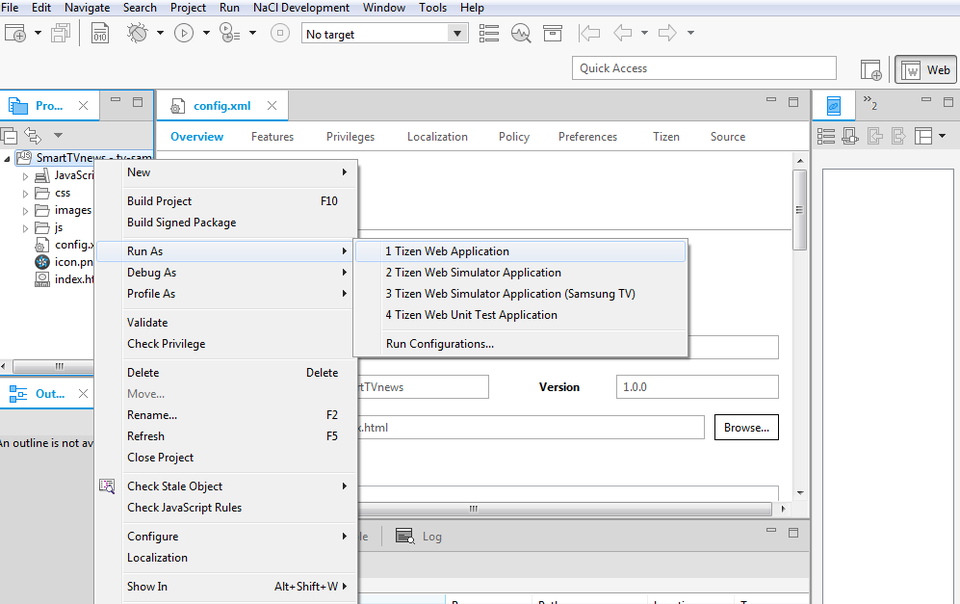Image resolution: width=960 pixels, height=604 pixels.
Task: Switch to the Privileges tab
Action: coord(350,137)
